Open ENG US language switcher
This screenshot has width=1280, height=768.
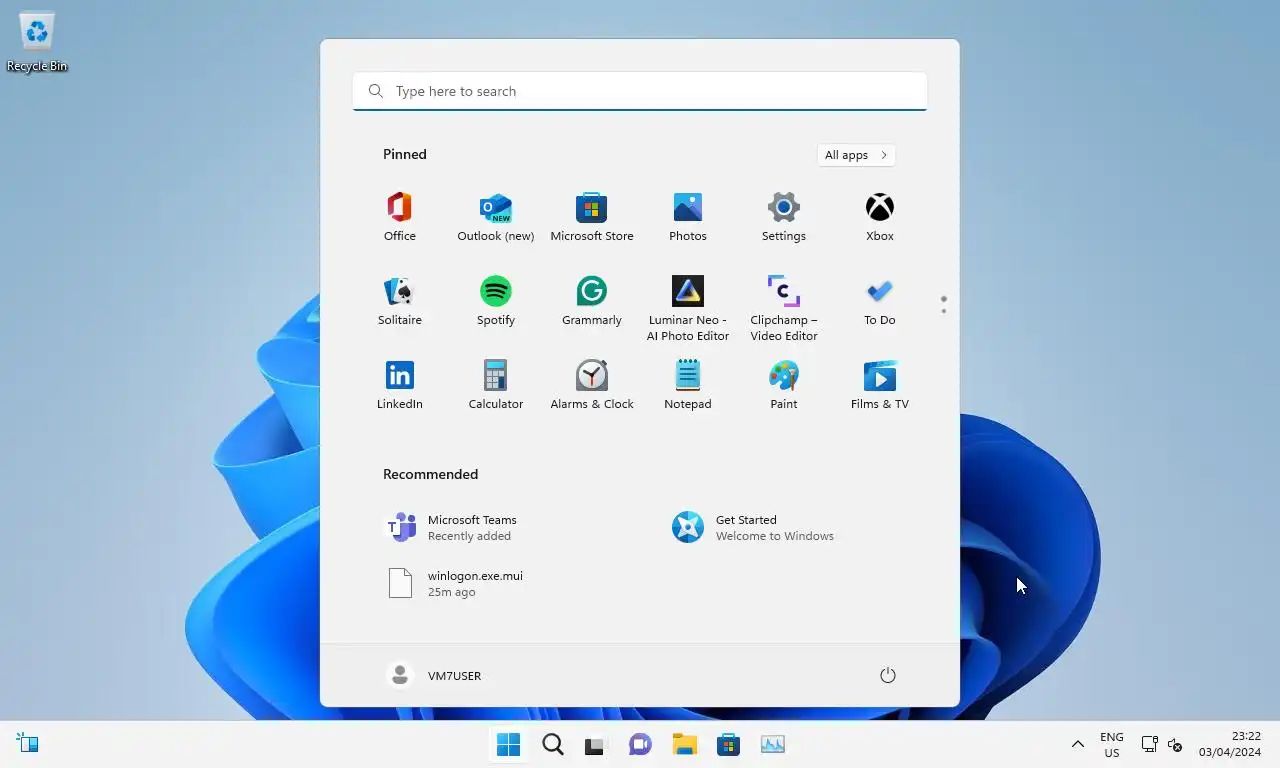[1112, 744]
